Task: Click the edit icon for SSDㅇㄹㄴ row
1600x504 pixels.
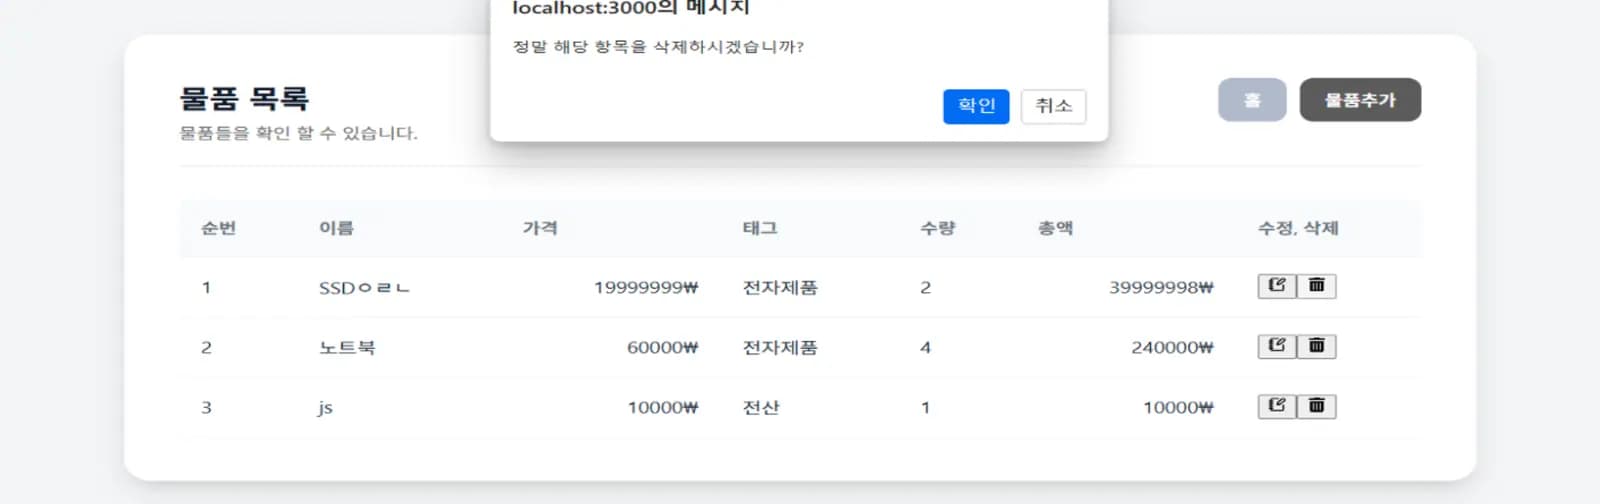Action: click(1277, 286)
